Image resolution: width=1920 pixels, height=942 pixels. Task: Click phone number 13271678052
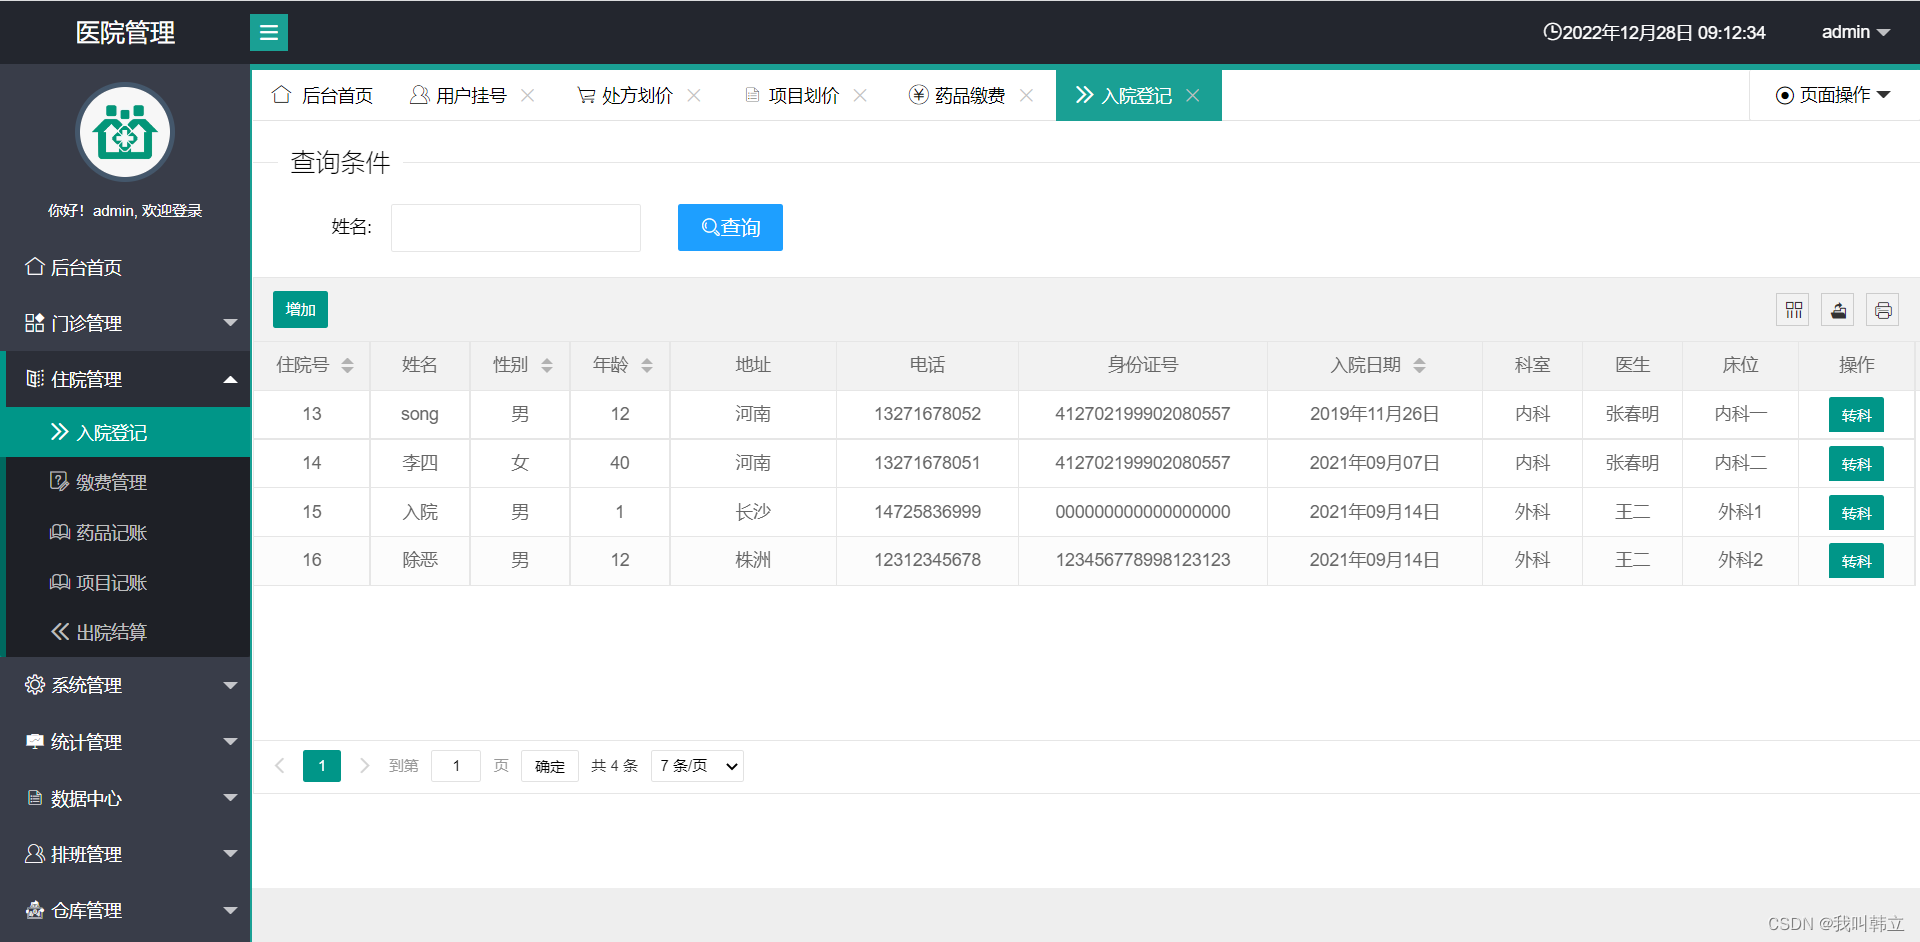[x=927, y=414]
